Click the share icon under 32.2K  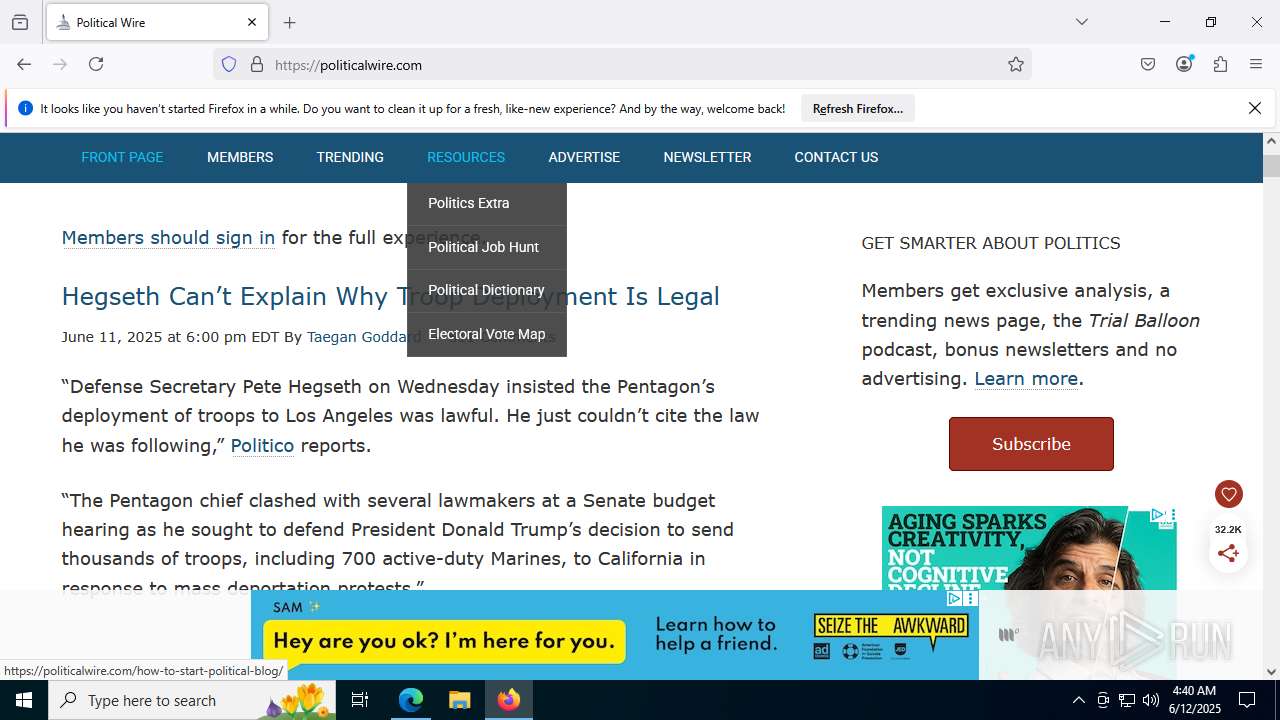[1228, 553]
